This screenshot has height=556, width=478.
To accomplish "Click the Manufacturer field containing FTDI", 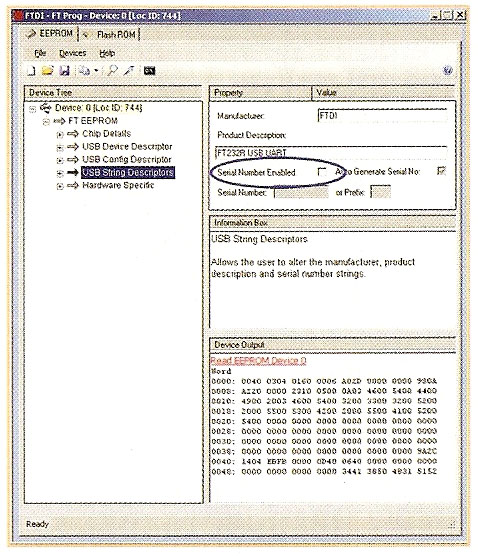I will click(x=382, y=116).
